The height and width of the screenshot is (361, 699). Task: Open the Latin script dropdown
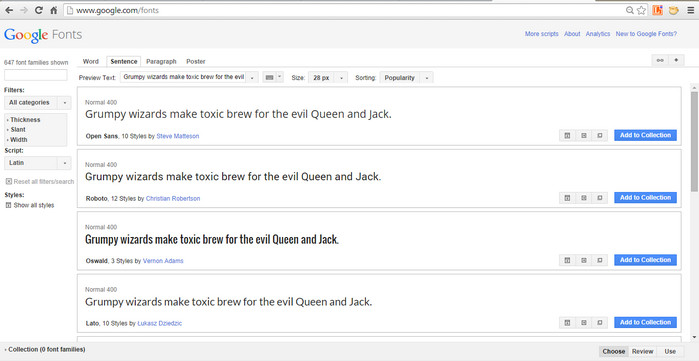[x=37, y=163]
